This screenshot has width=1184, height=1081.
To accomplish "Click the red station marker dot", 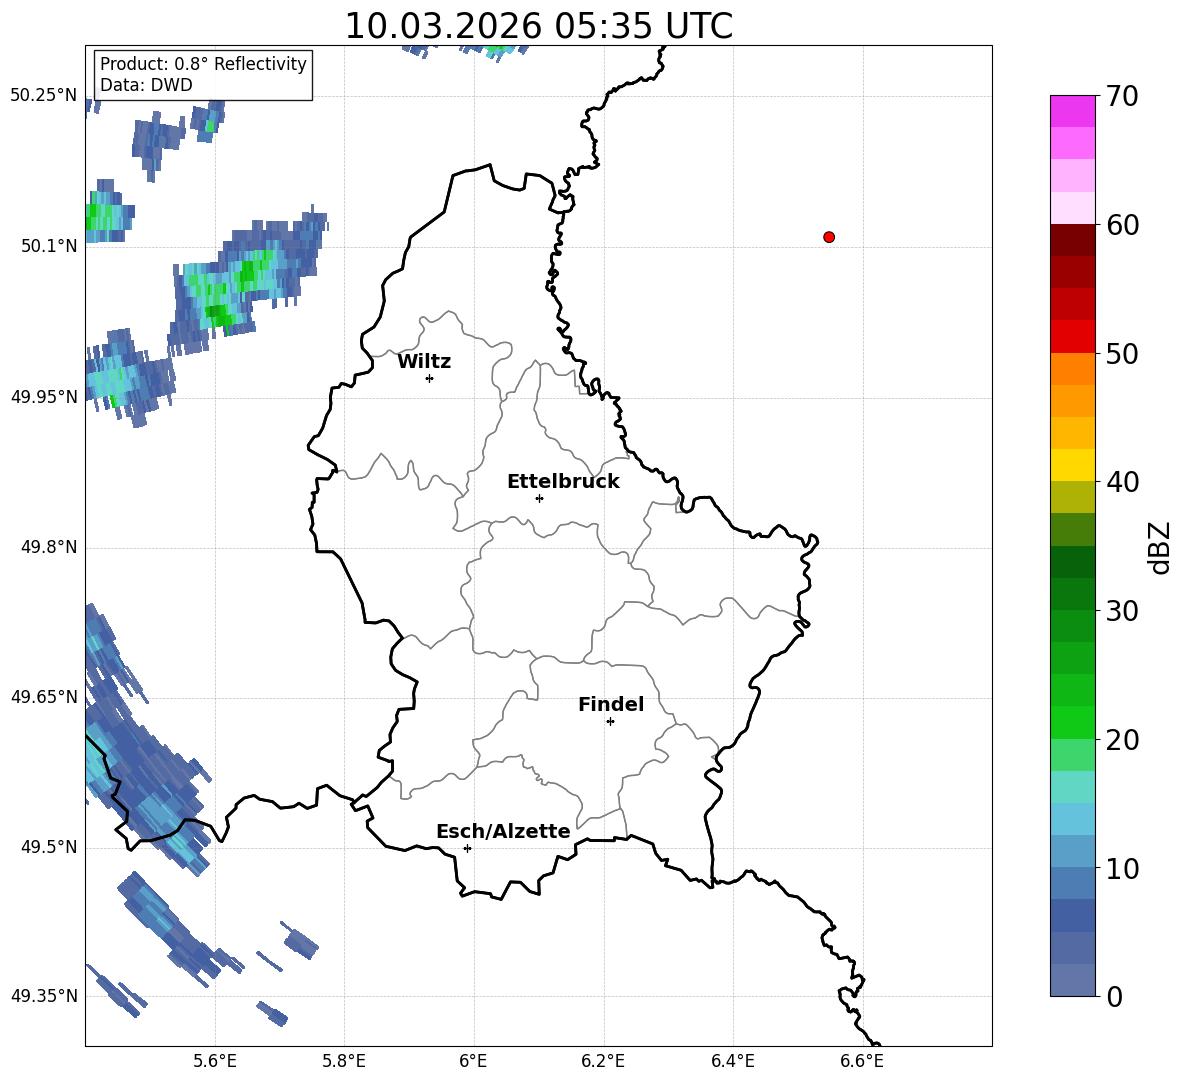I will [x=829, y=237].
